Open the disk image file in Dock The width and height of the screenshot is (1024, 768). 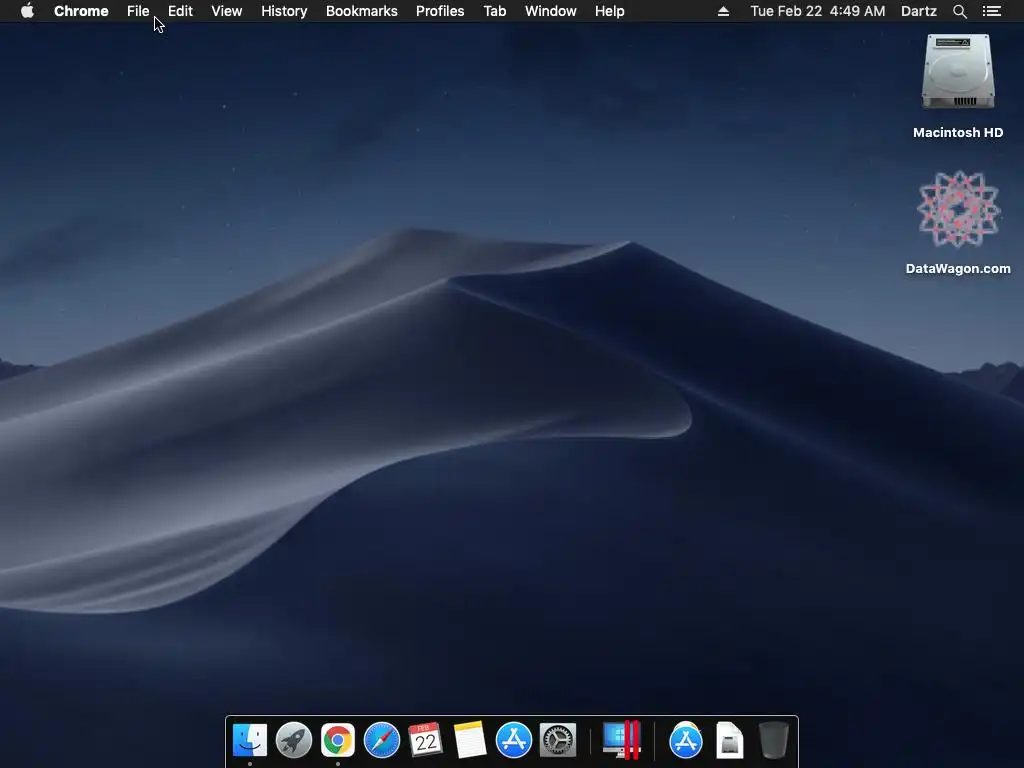(729, 741)
